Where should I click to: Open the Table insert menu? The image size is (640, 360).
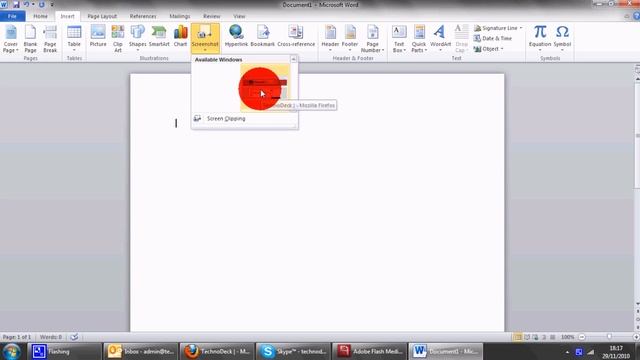click(74, 39)
